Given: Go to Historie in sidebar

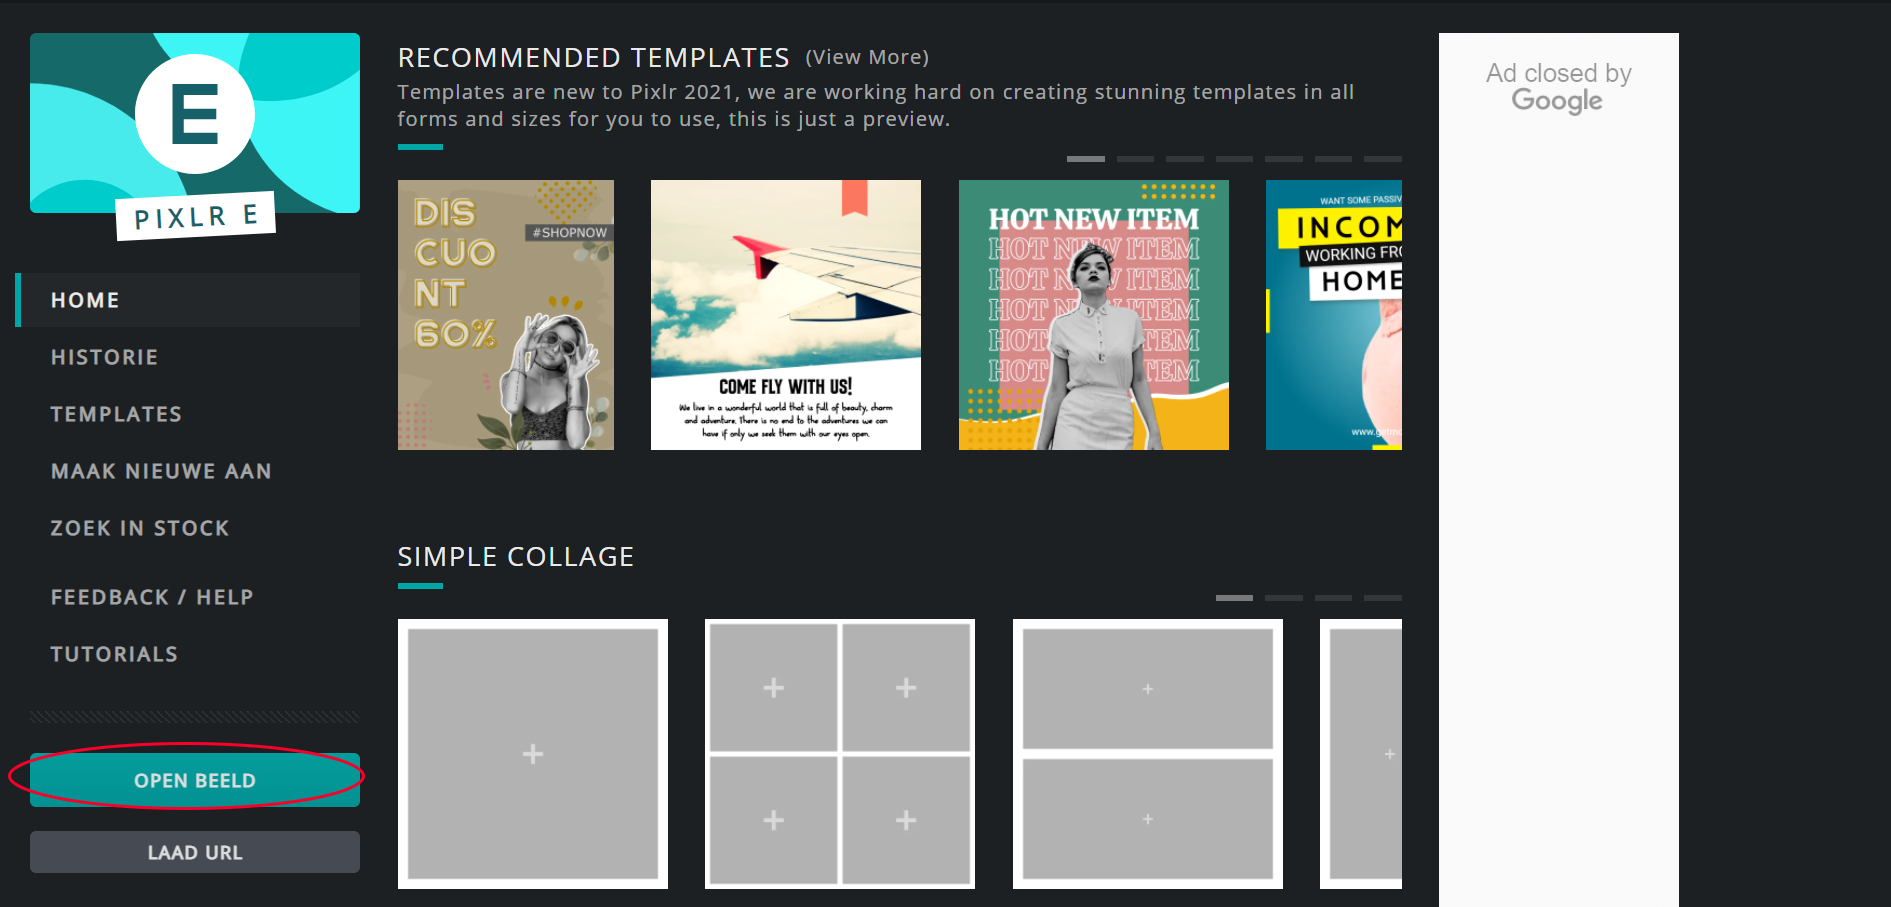Looking at the screenshot, I should click(104, 357).
